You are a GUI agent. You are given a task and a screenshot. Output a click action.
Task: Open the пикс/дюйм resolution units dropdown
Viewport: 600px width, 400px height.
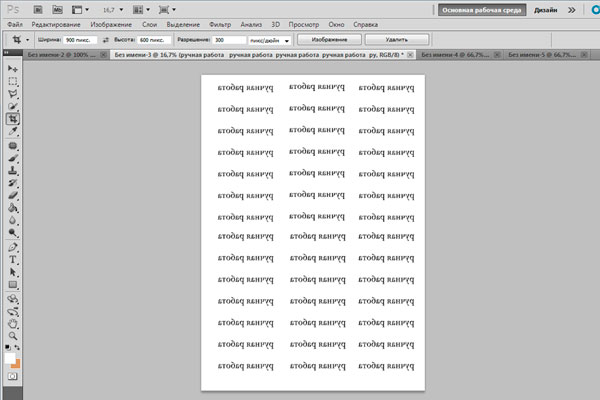coord(269,40)
